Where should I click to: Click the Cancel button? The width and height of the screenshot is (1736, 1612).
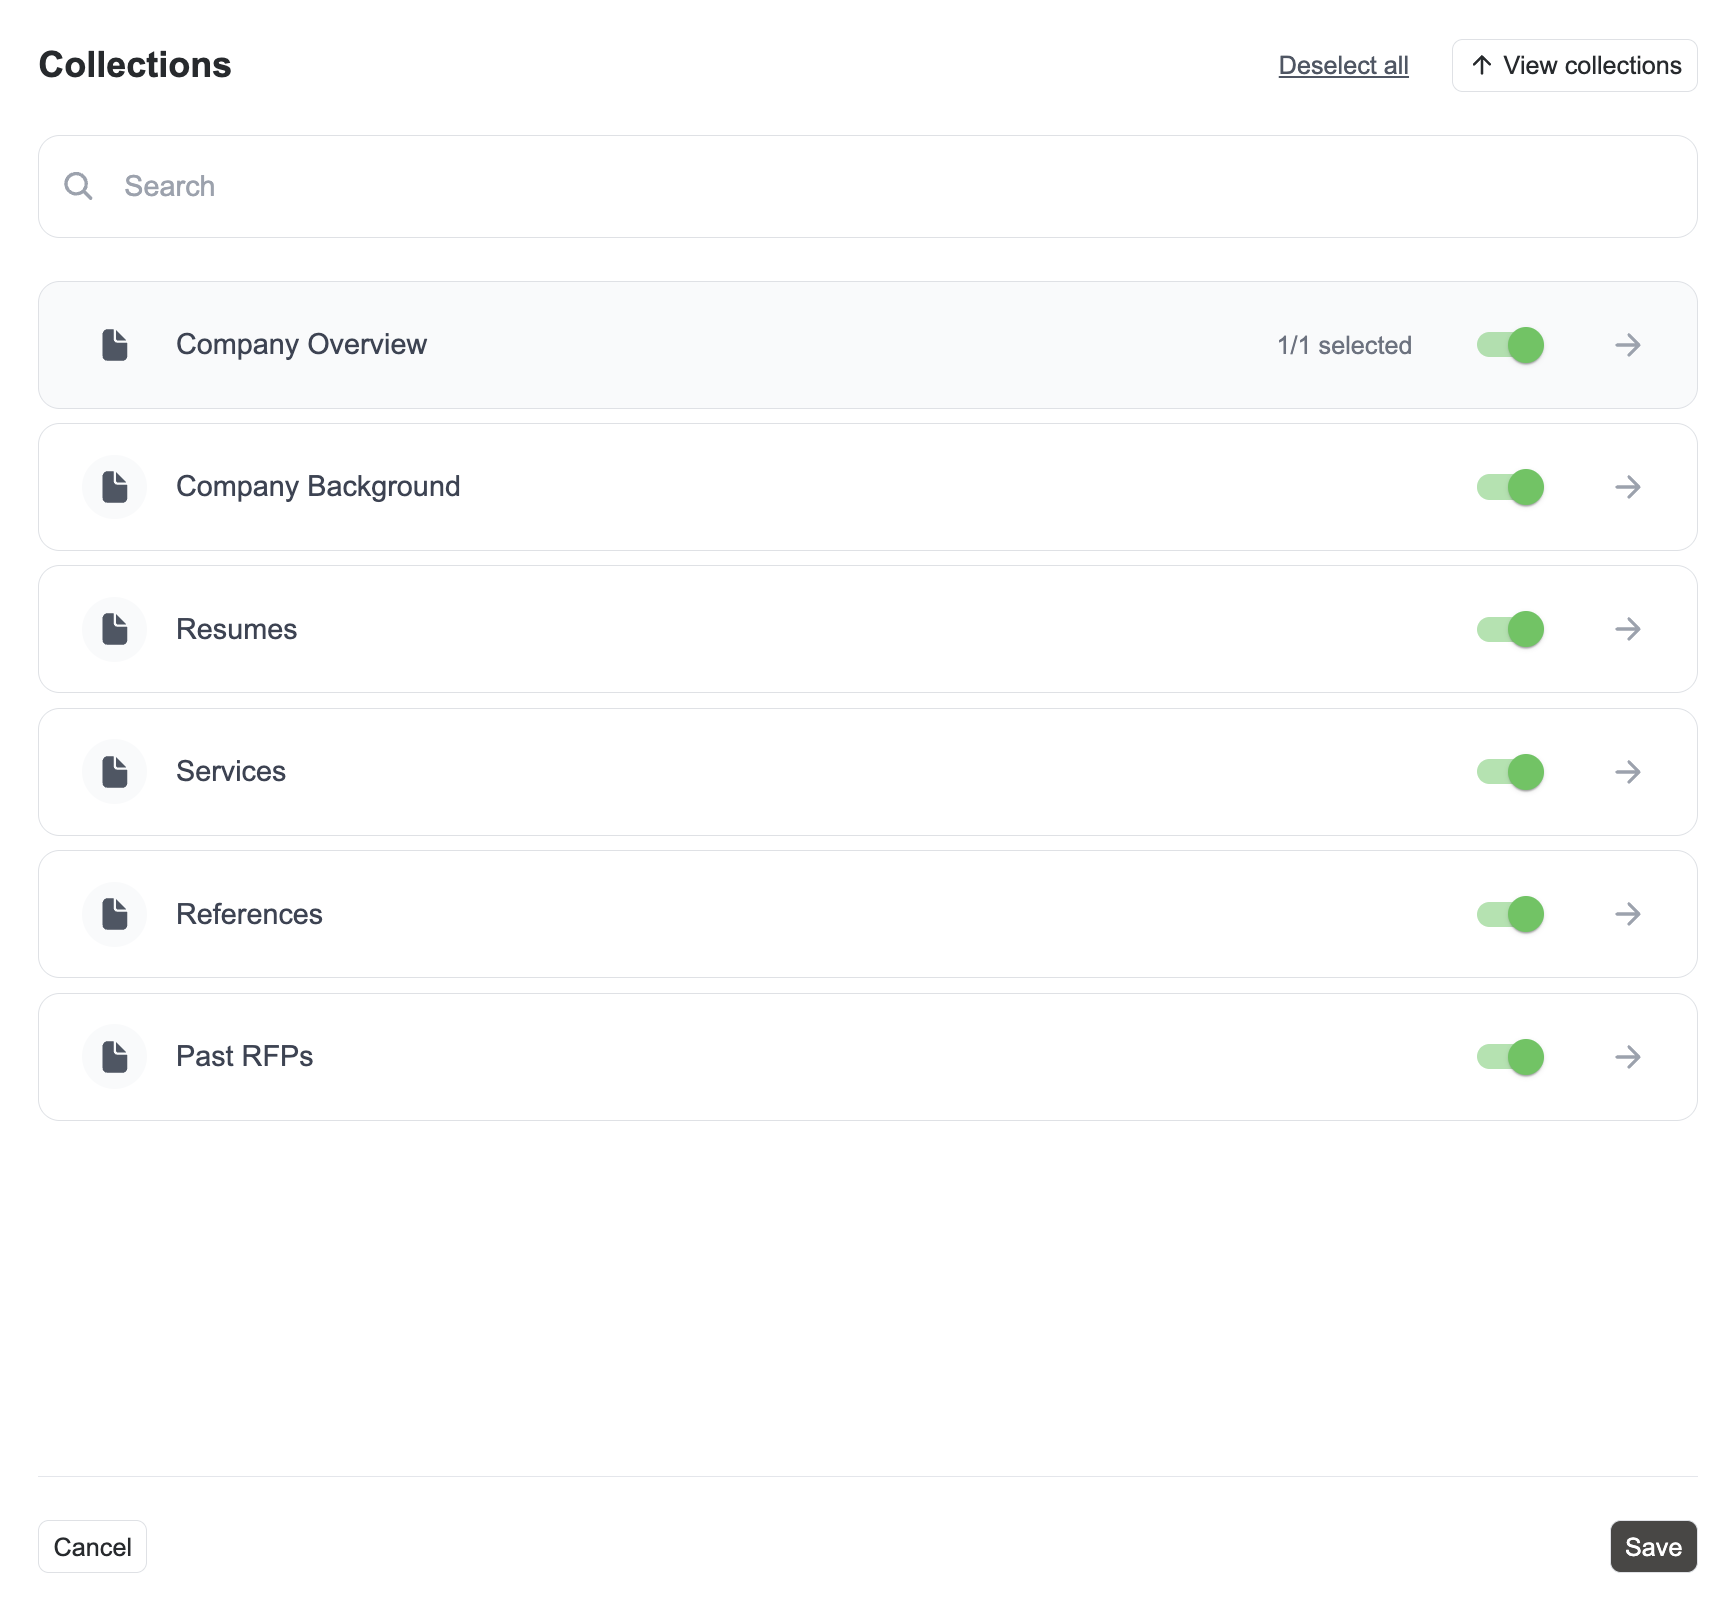[92, 1547]
